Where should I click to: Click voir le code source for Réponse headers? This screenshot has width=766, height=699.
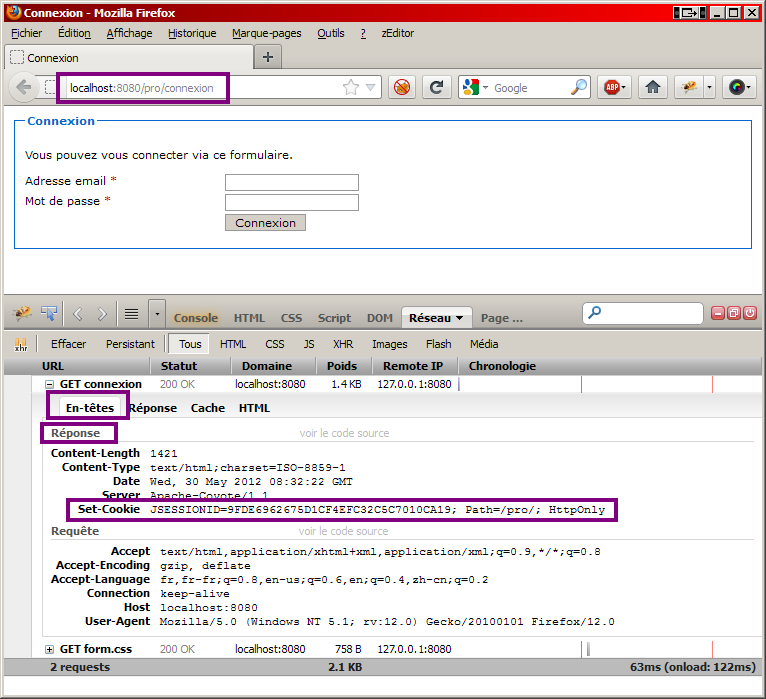[344, 433]
